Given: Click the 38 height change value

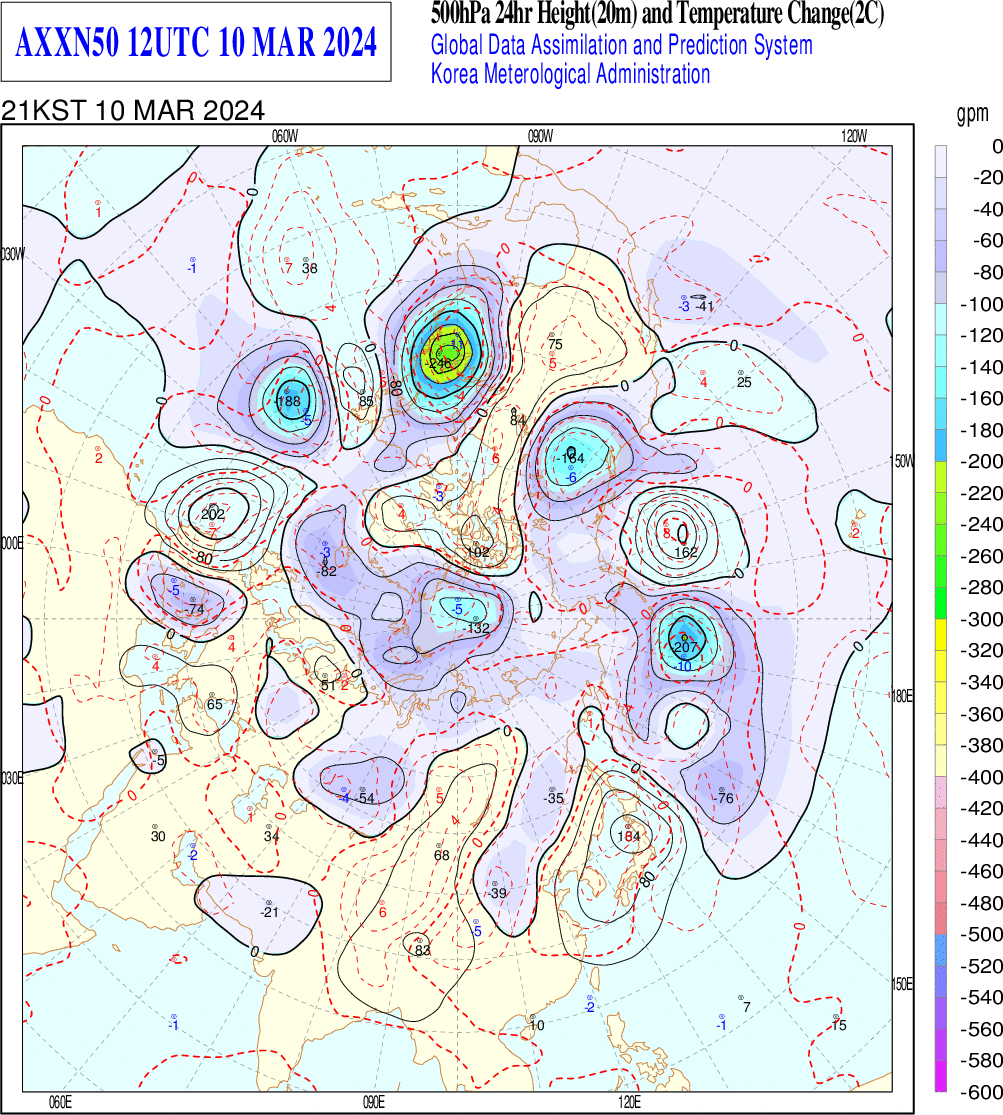Looking at the screenshot, I should [x=309, y=269].
